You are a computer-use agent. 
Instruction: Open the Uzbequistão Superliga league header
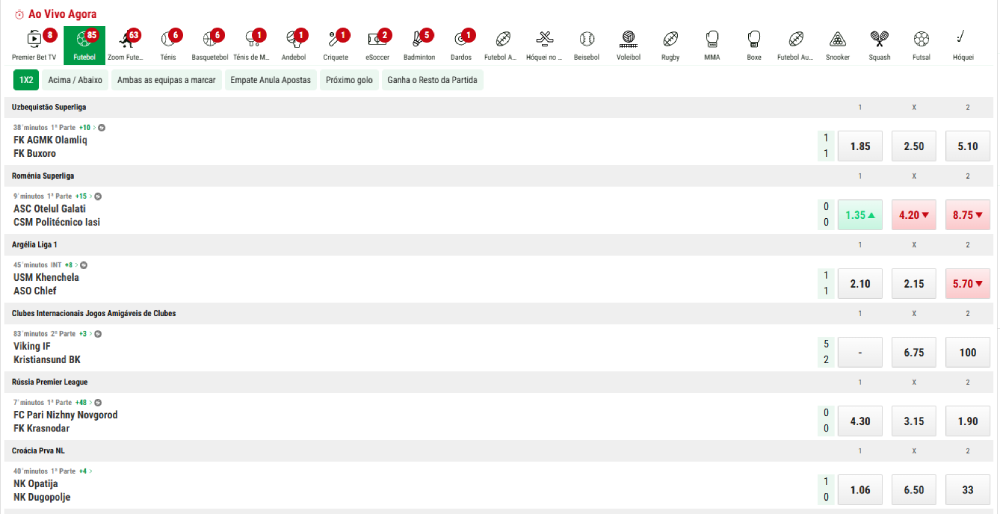click(499, 107)
